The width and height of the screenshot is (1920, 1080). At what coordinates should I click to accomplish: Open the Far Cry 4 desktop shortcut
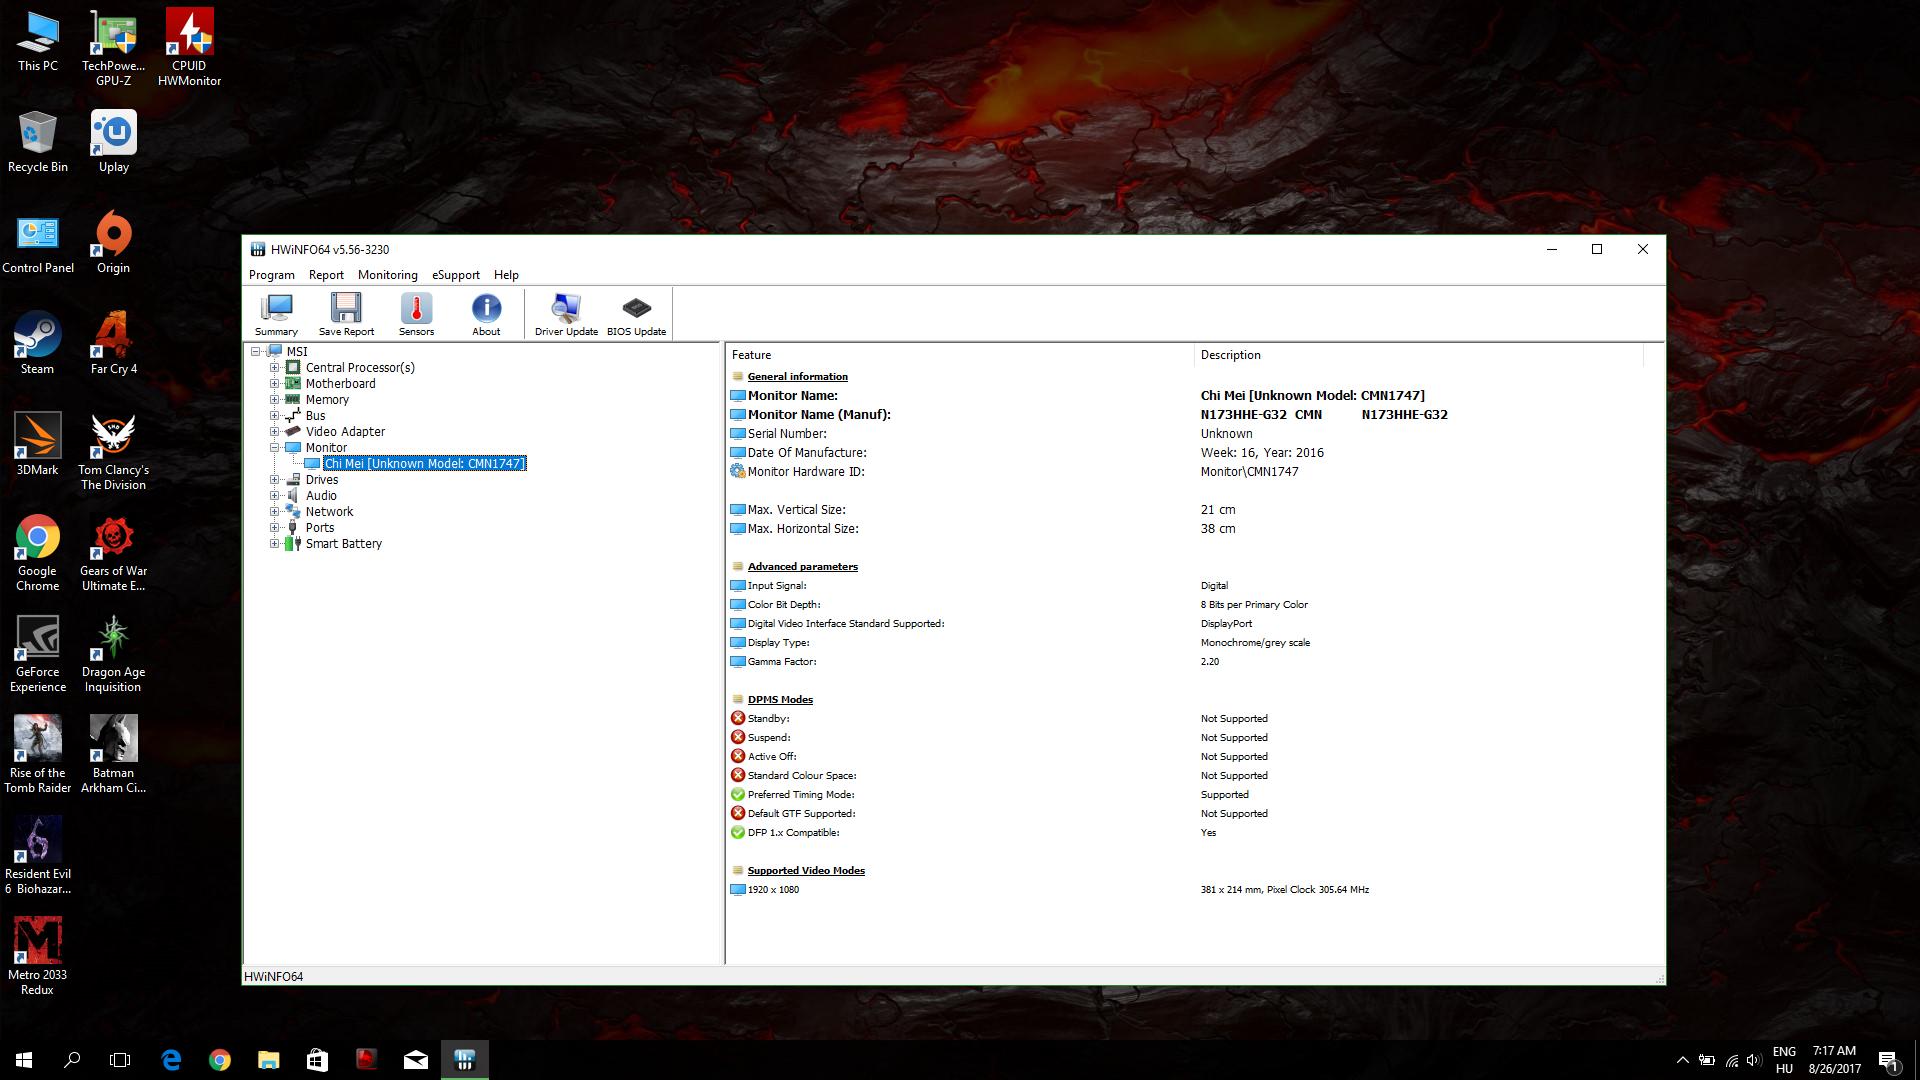point(113,344)
